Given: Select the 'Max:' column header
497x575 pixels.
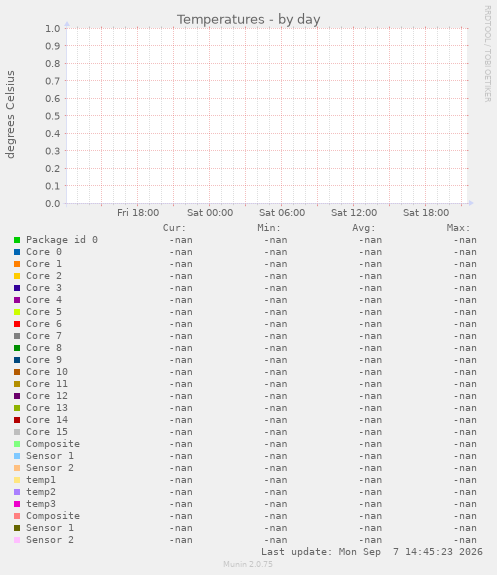Looking at the screenshot, I should coord(458,228).
